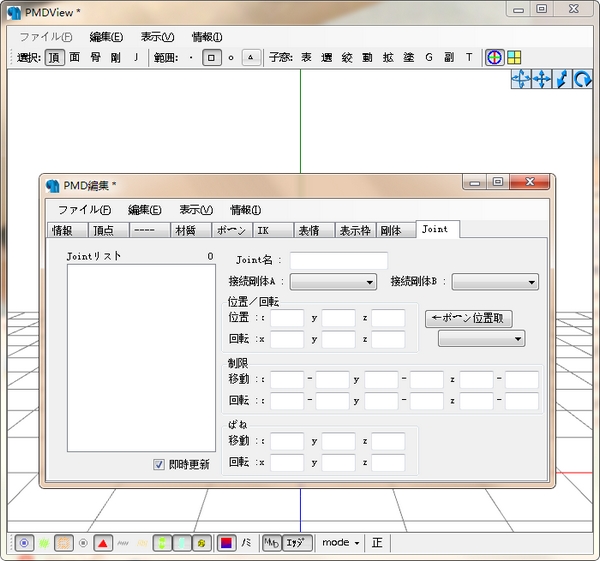Toggle the 頂 vertex selection button
This screenshot has width=600, height=561.
coord(54,58)
